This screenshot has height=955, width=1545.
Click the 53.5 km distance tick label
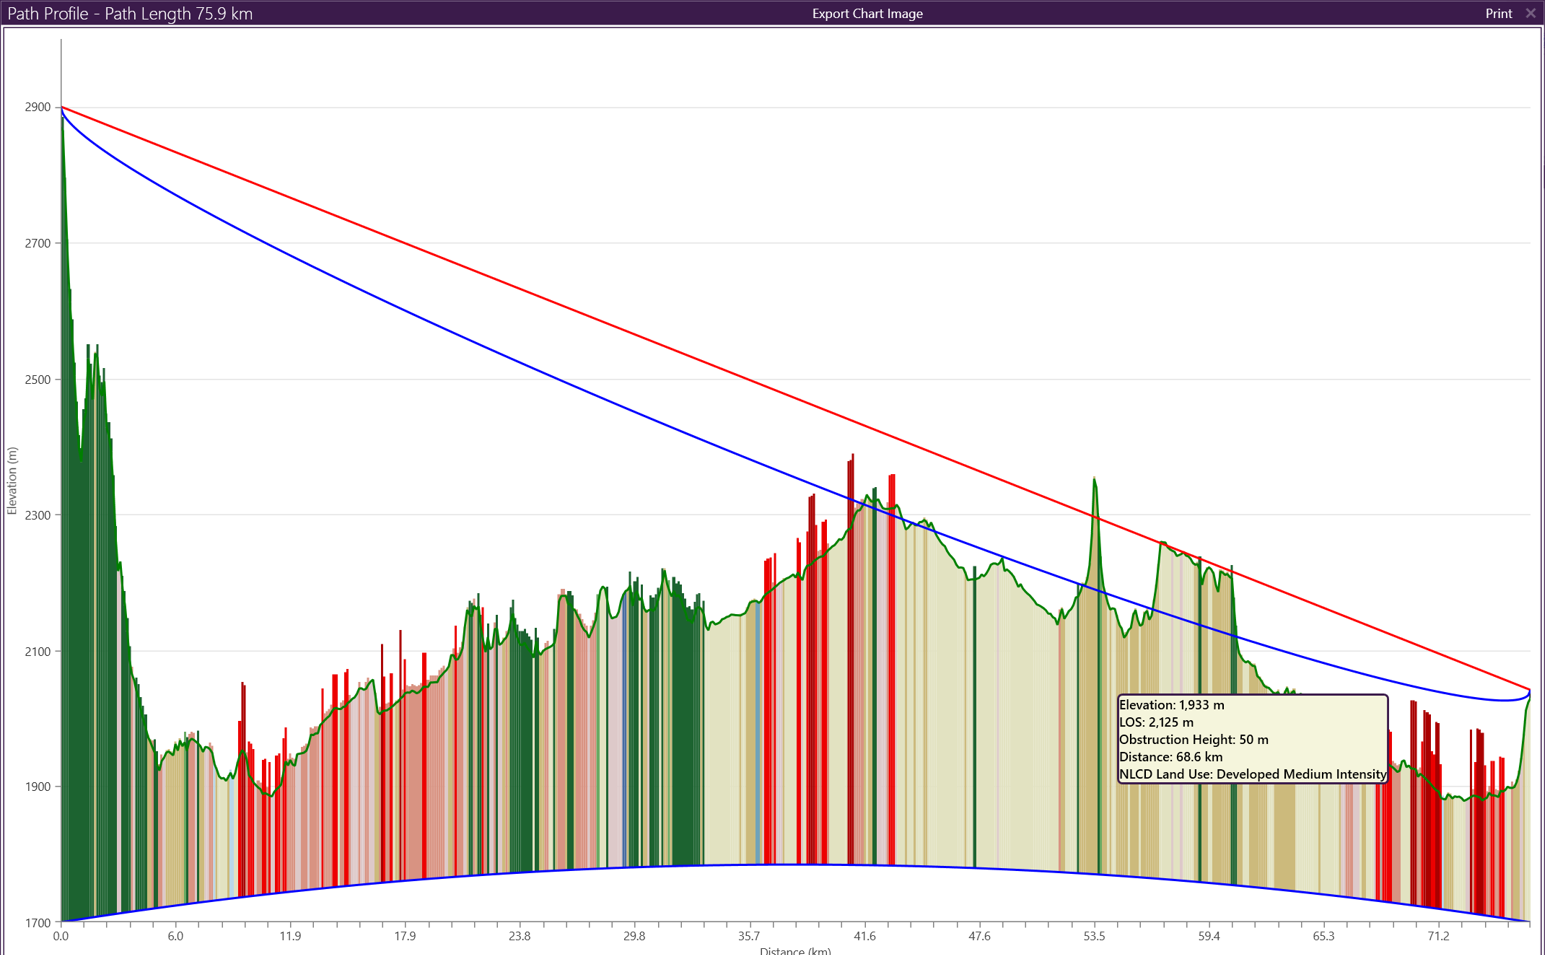[1094, 936]
